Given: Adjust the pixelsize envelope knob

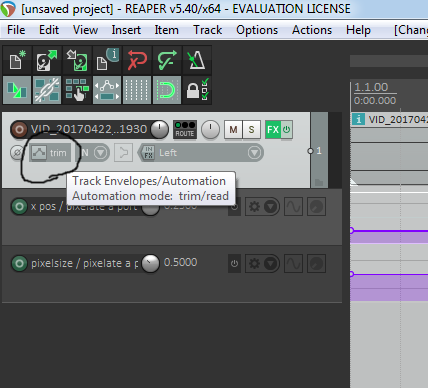Looking at the screenshot, I should click(x=150, y=263).
